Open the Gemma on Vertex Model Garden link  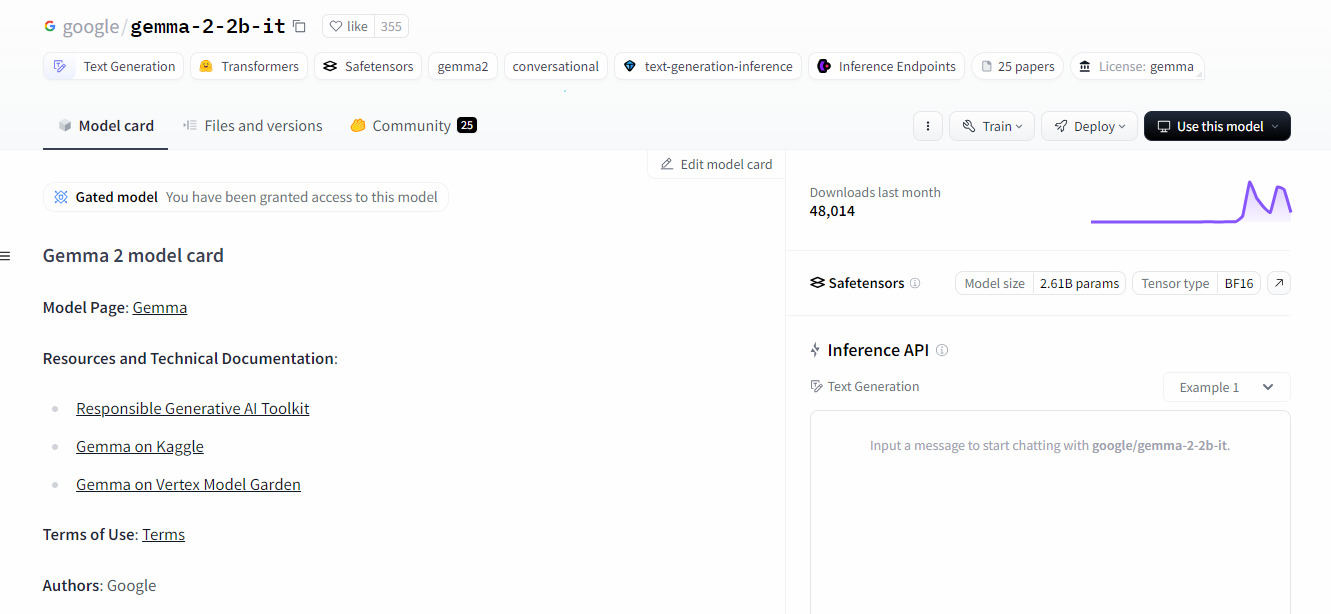[x=188, y=484]
